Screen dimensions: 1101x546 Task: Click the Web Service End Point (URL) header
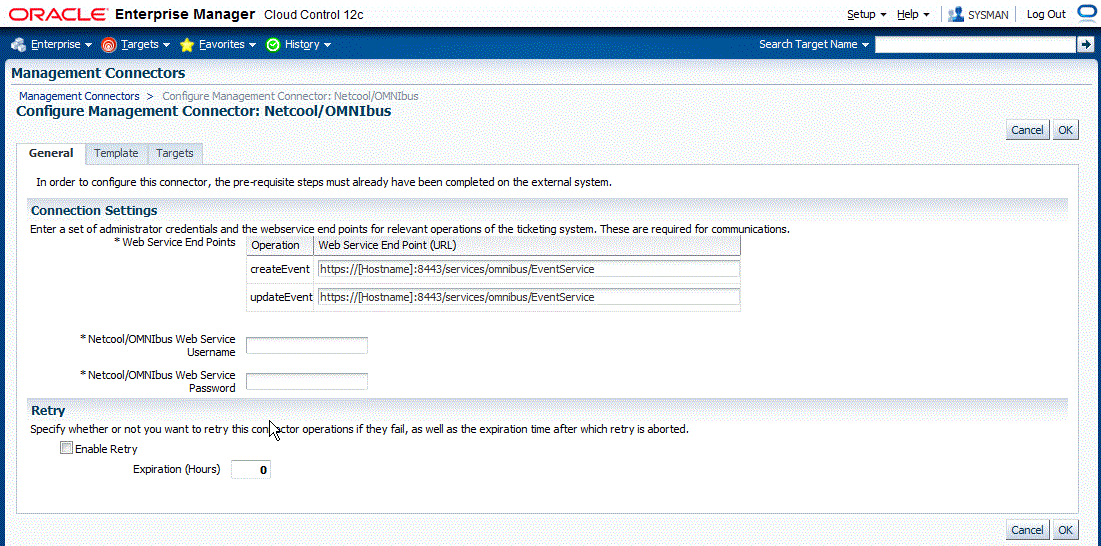coord(527,246)
